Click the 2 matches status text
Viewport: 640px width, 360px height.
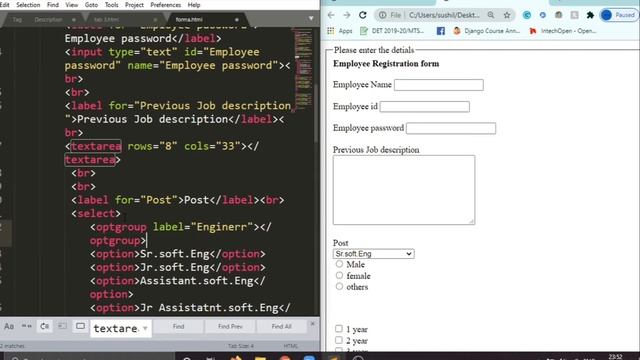point(13,346)
